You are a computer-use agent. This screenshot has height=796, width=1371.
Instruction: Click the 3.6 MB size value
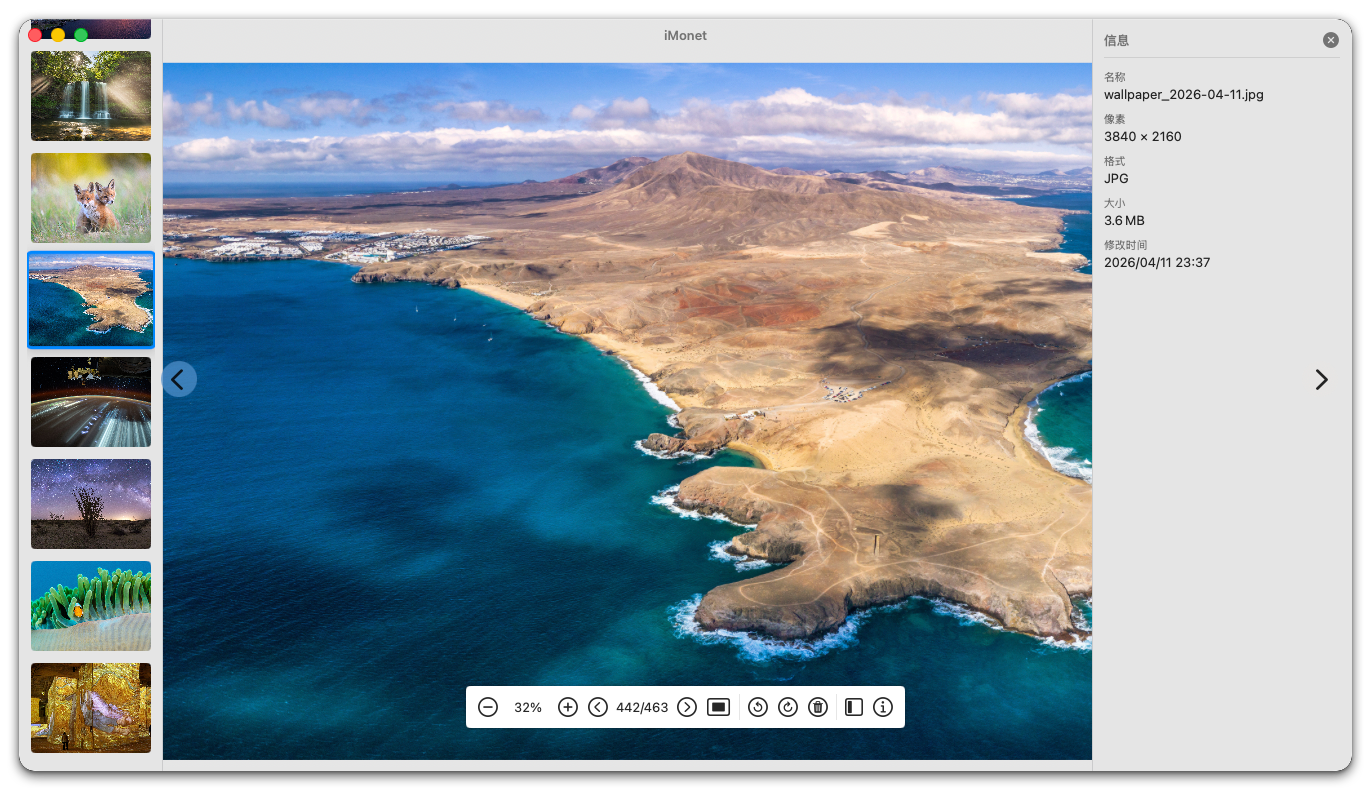point(1124,221)
